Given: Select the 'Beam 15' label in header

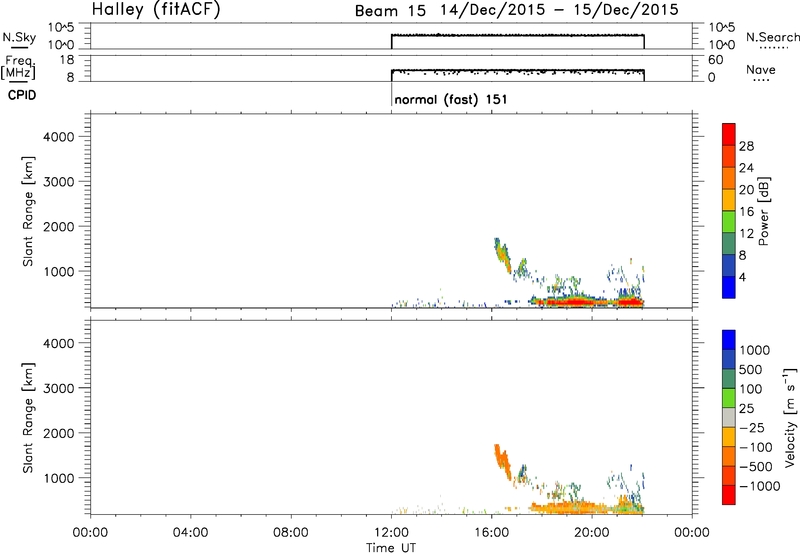Looking at the screenshot, I should pos(390,11).
